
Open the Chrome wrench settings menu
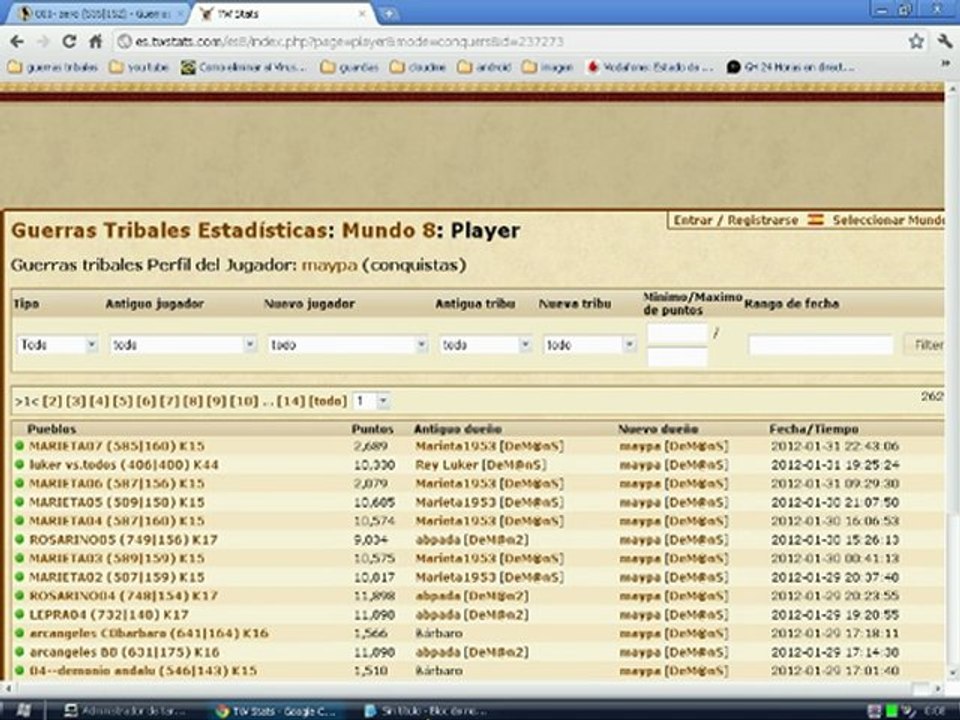click(x=945, y=42)
